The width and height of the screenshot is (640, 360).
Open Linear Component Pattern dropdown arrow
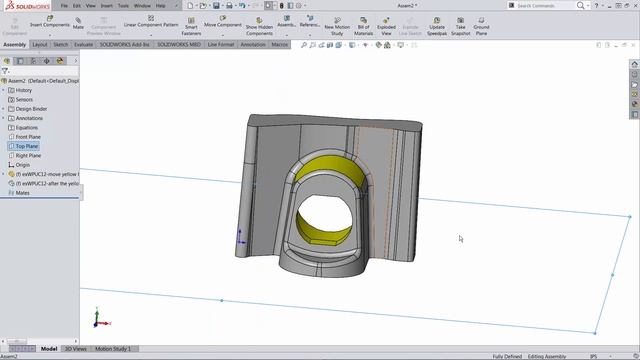(x=151, y=35)
